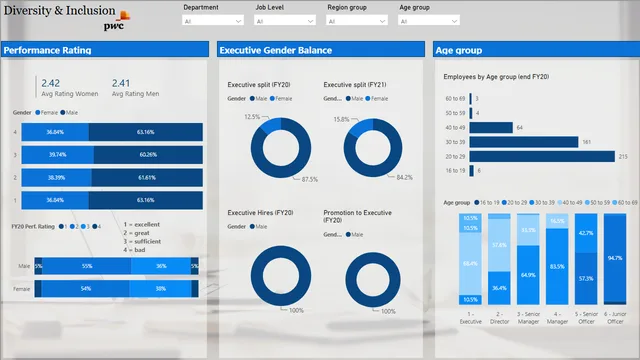
Task: Select the 55% segment in the Male bar
Action: pos(87,266)
